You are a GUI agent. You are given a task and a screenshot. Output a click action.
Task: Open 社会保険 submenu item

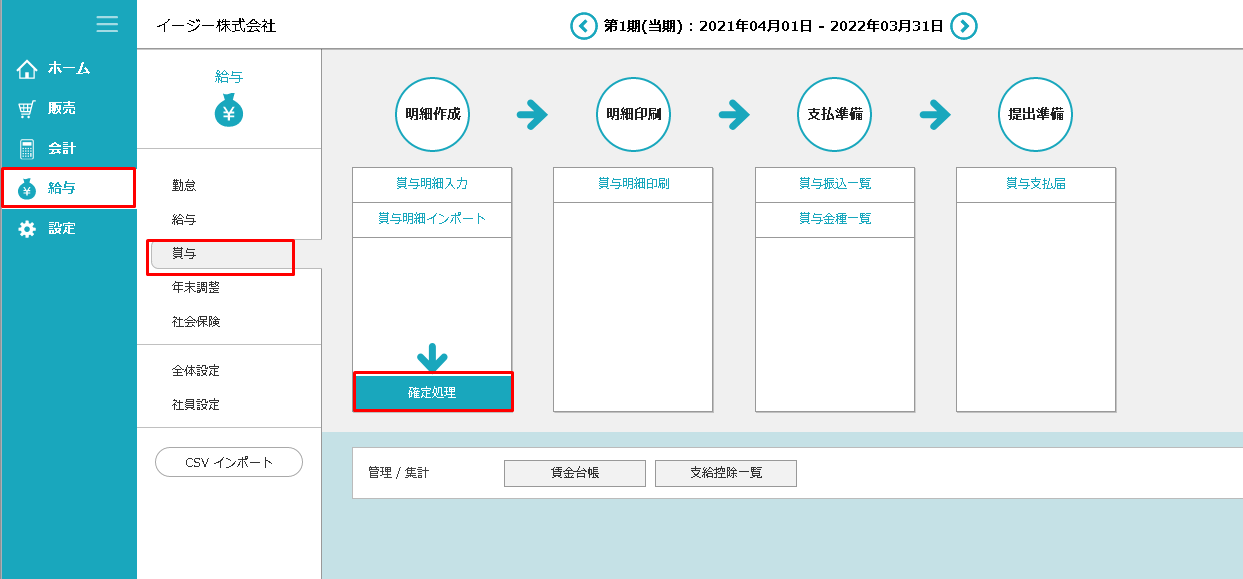click(x=196, y=322)
